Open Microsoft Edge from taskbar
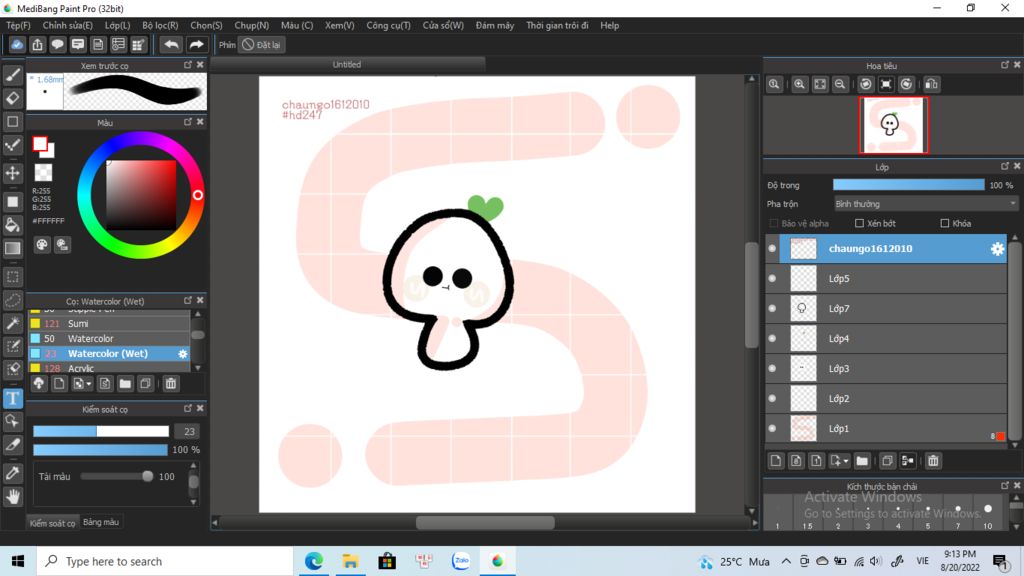This screenshot has width=1024, height=576. click(x=313, y=561)
